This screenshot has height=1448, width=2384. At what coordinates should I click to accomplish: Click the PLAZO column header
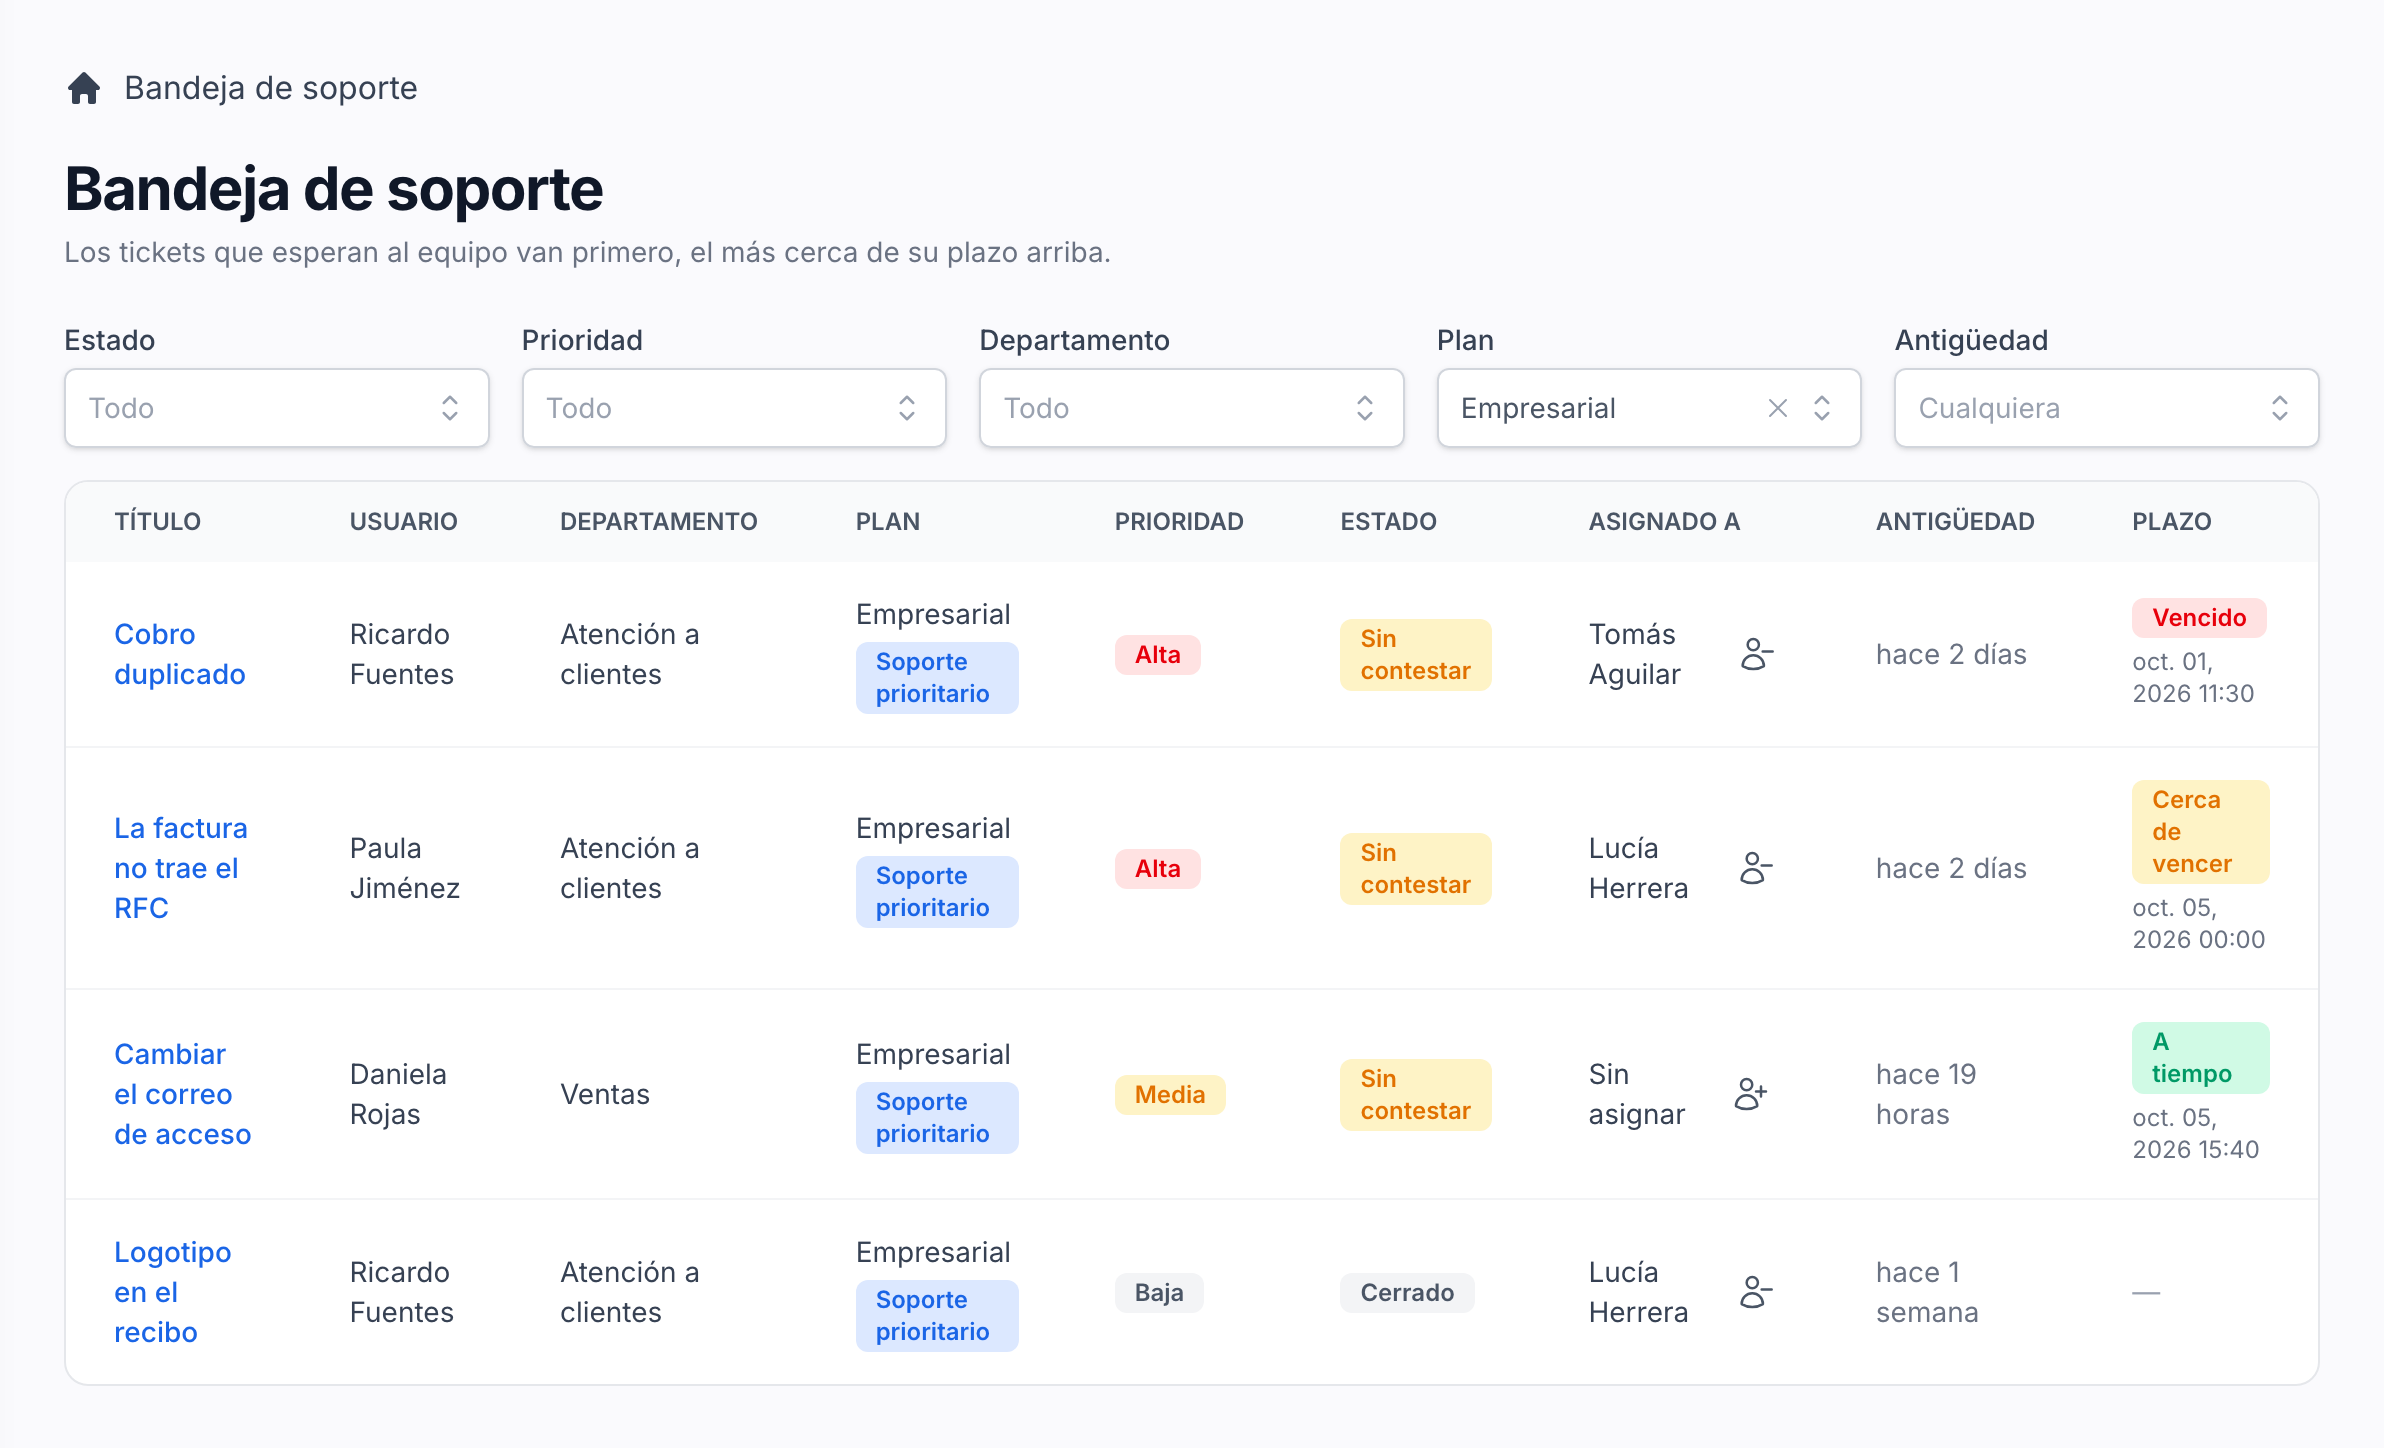coord(2172,521)
